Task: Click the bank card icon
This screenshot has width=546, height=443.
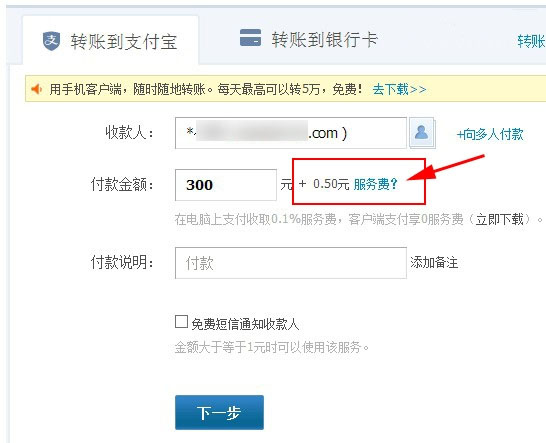Action: pos(250,38)
